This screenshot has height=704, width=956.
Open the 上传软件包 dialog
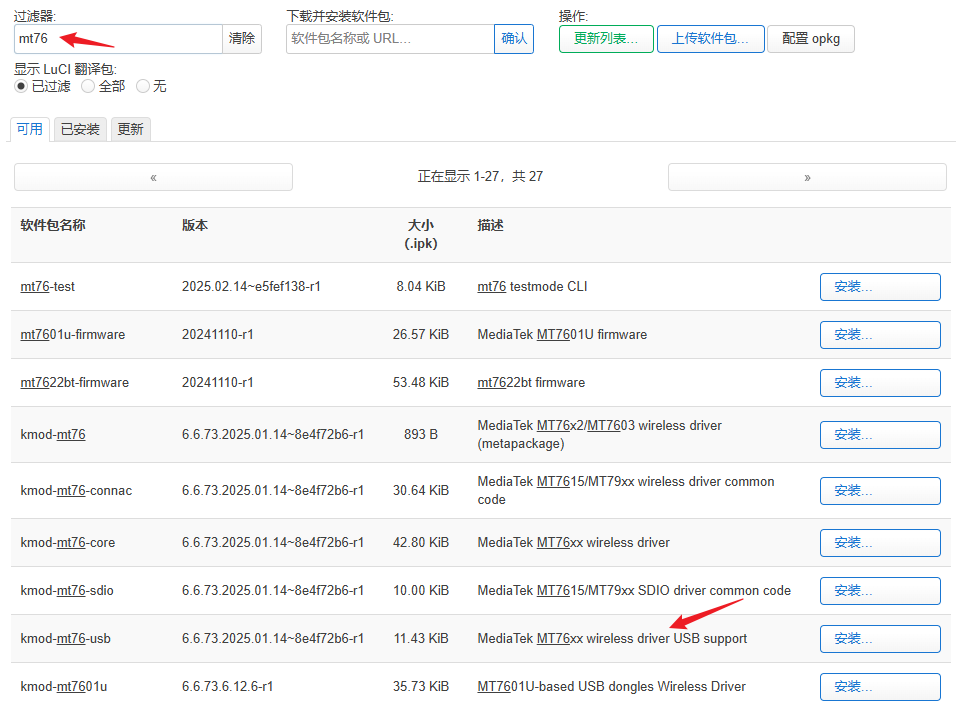(x=709, y=39)
